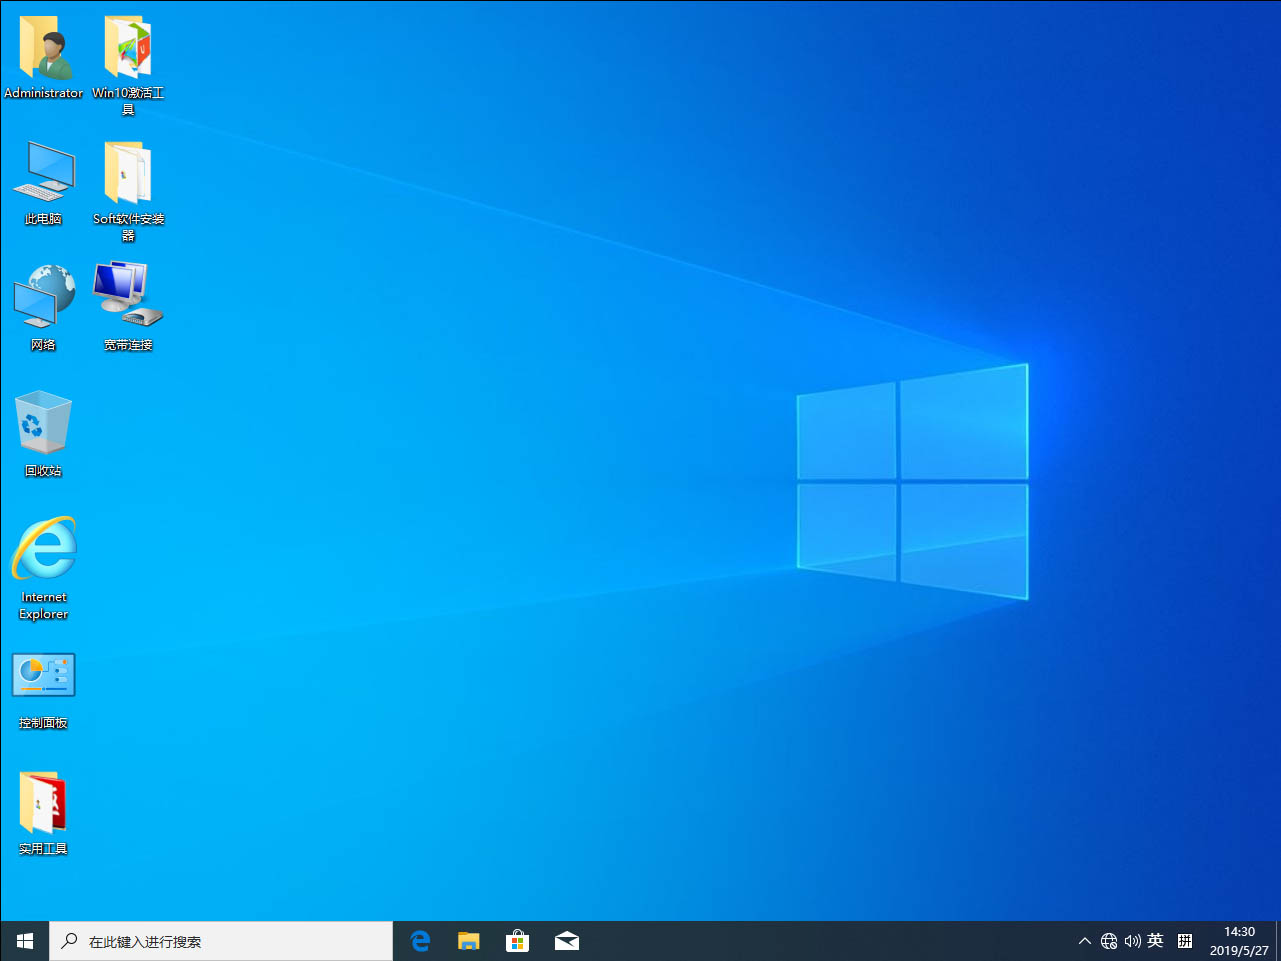Open the Administrator user folder
This screenshot has width=1281, height=961.
pos(43,47)
